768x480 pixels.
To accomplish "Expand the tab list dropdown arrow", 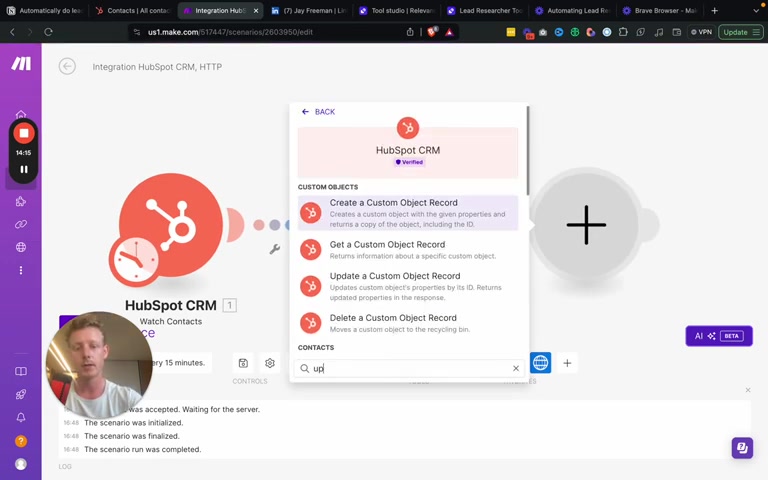I will pos(756,10).
